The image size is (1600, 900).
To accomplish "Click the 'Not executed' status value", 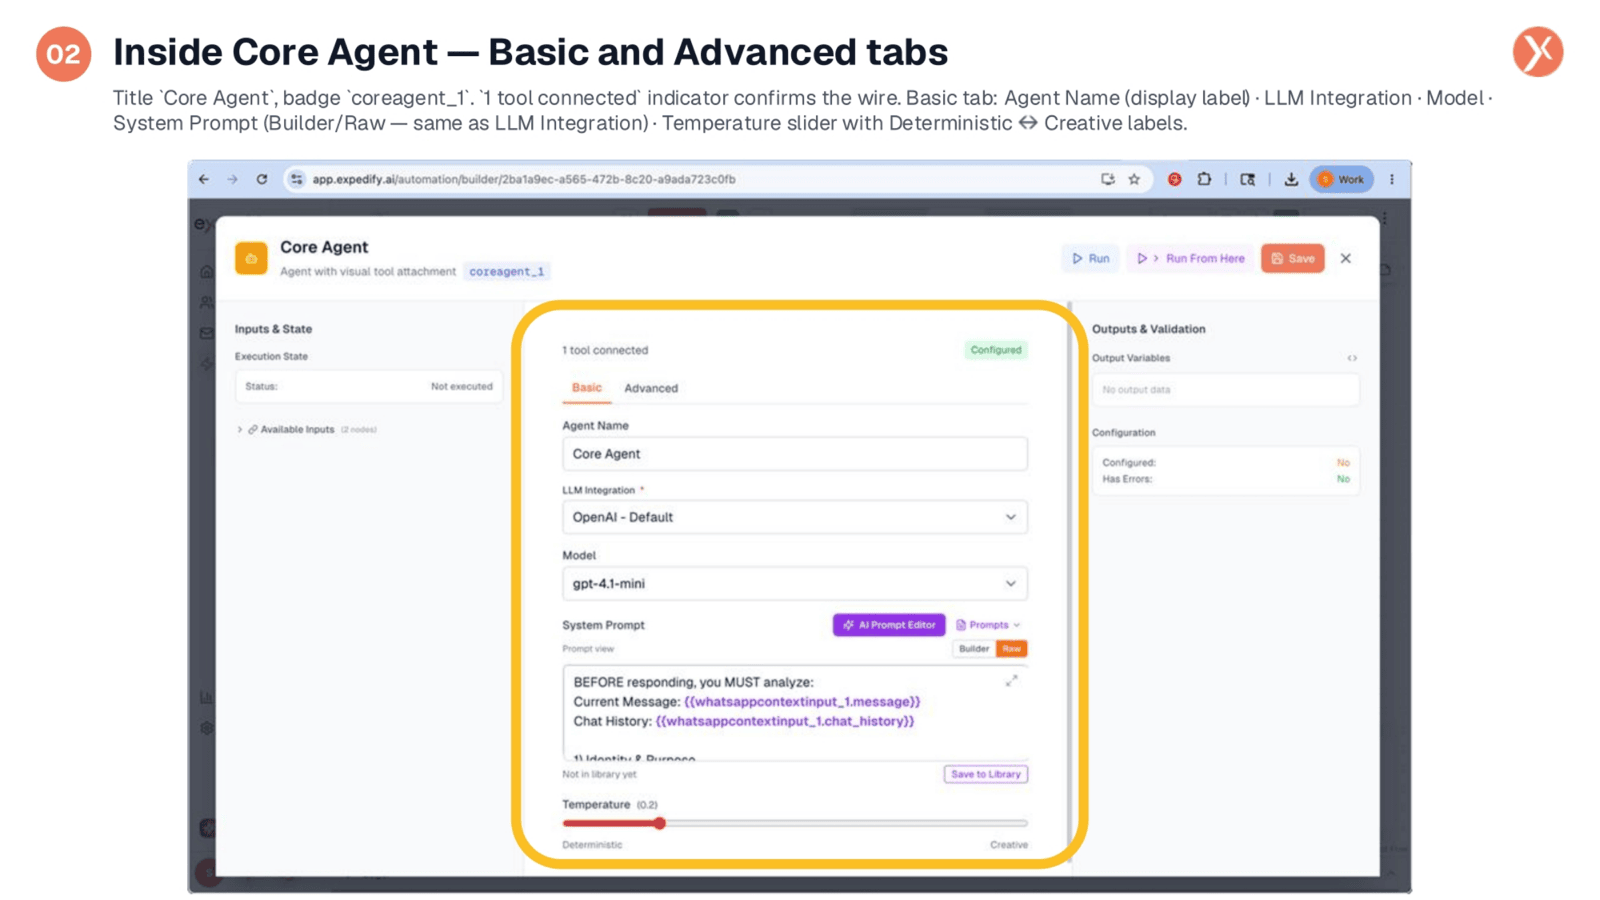I will 462,386.
